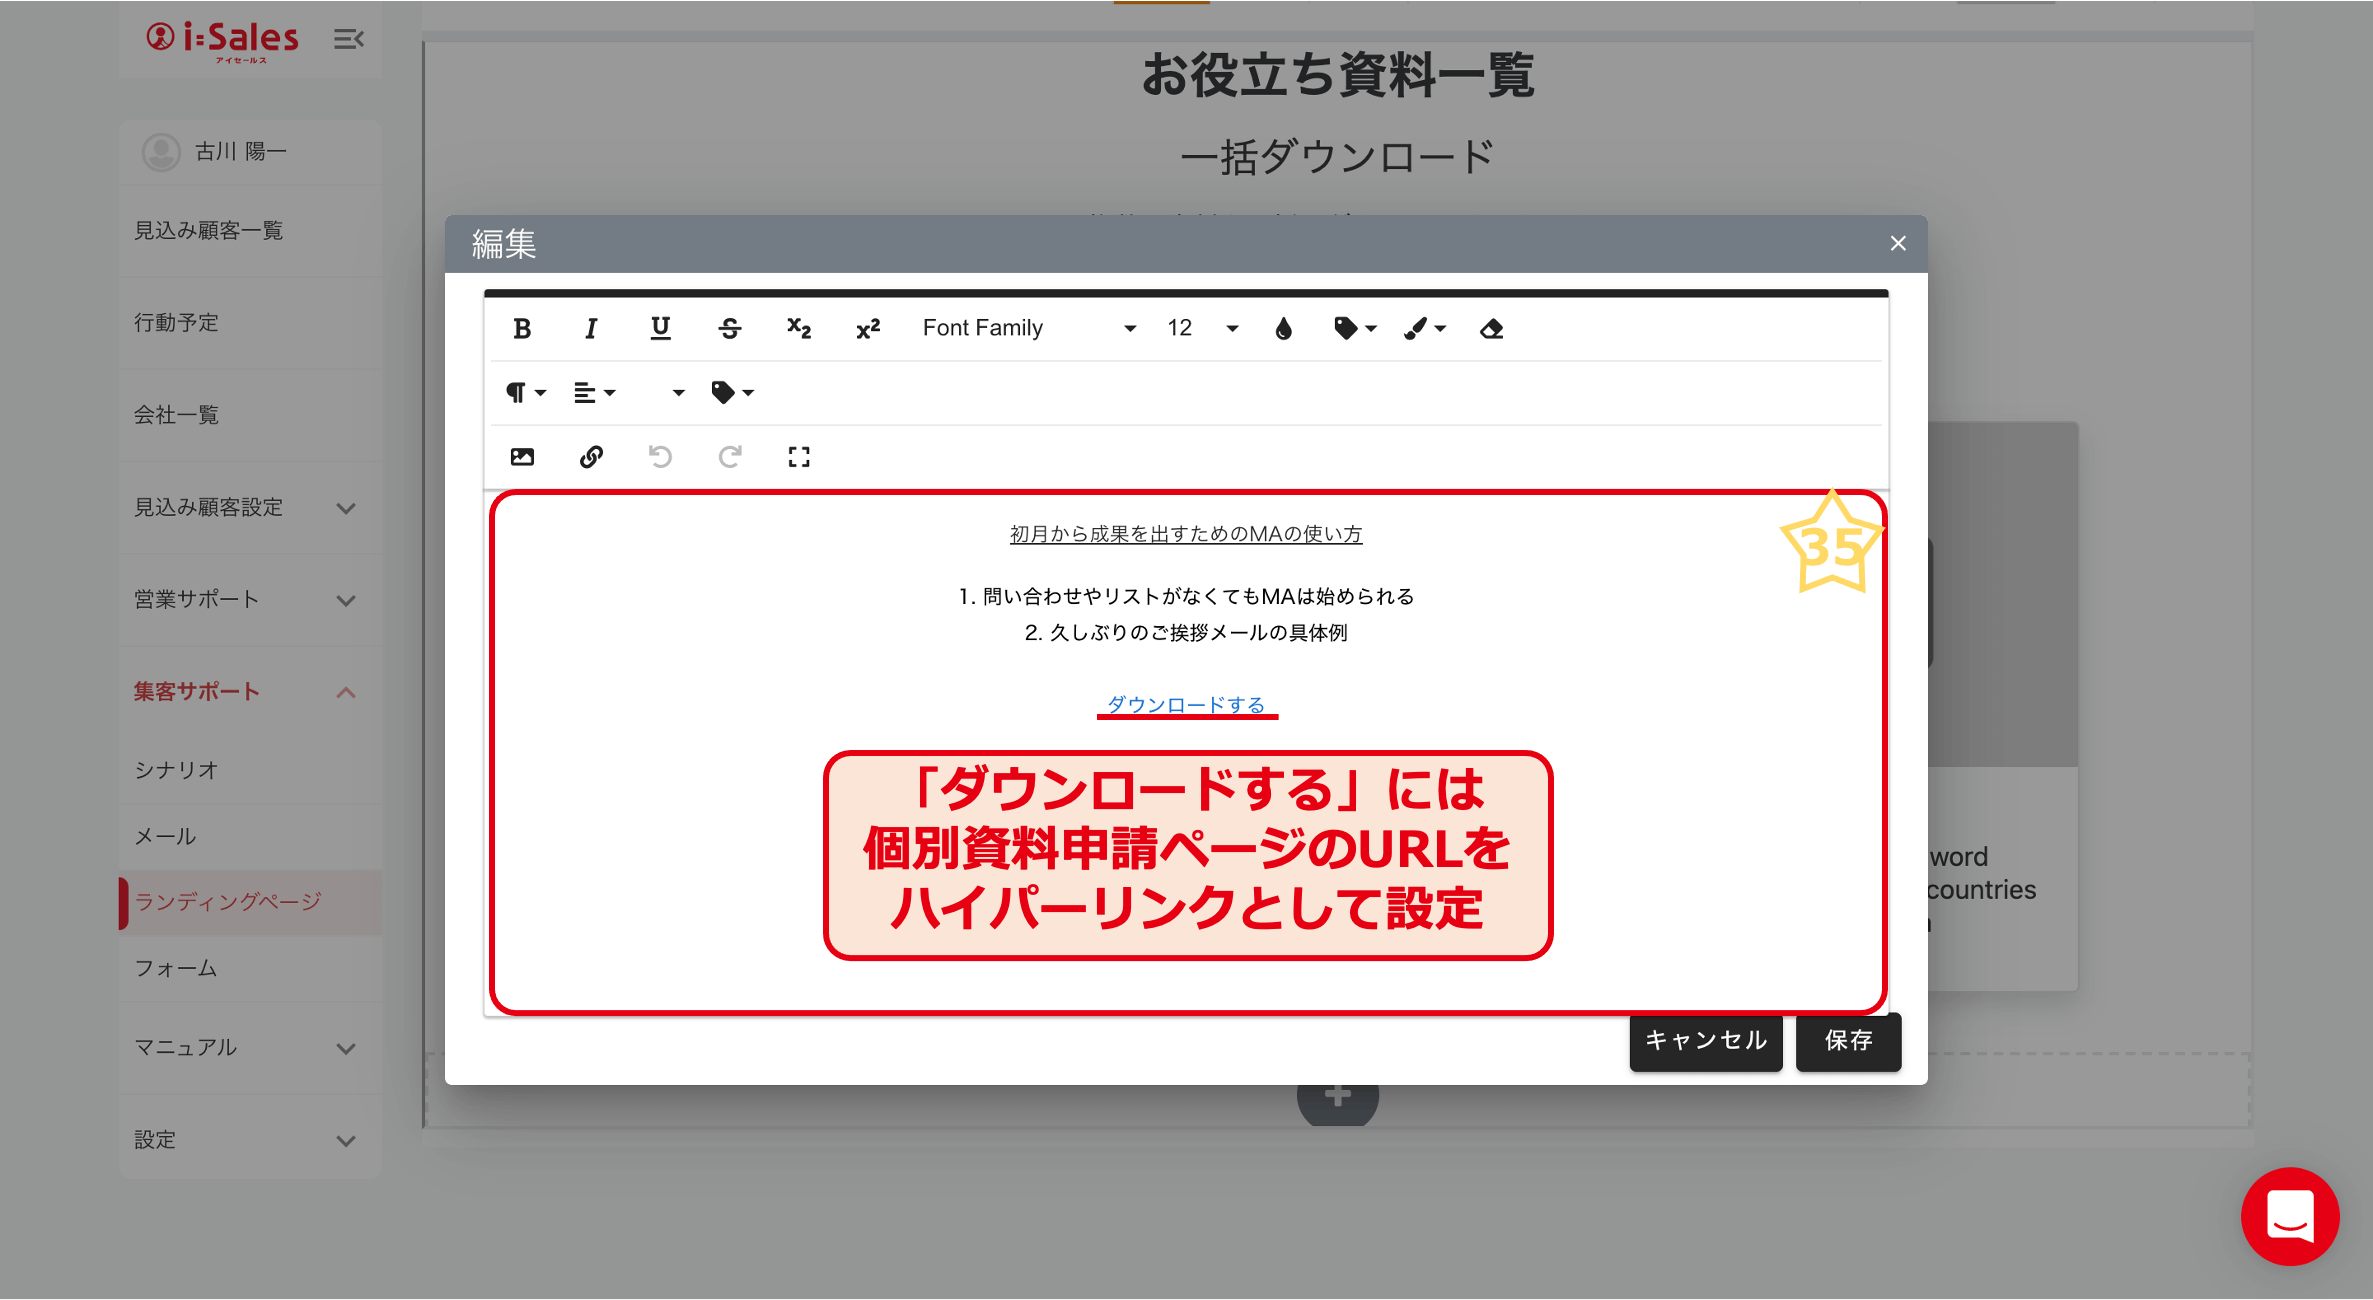Image resolution: width=2373 pixels, height=1300 pixels.
Task: Insert an image using picture icon
Action: pyautogui.click(x=522, y=457)
